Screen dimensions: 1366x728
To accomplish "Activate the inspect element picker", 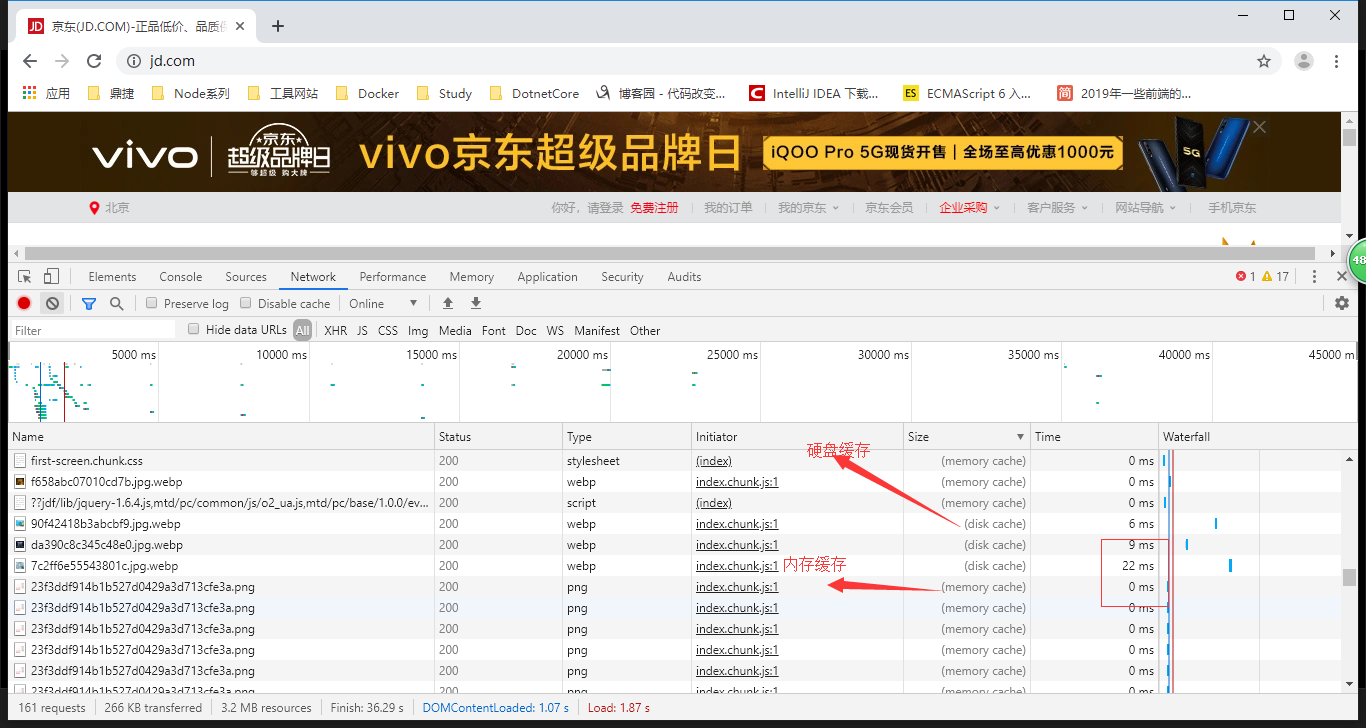I will click(x=25, y=277).
